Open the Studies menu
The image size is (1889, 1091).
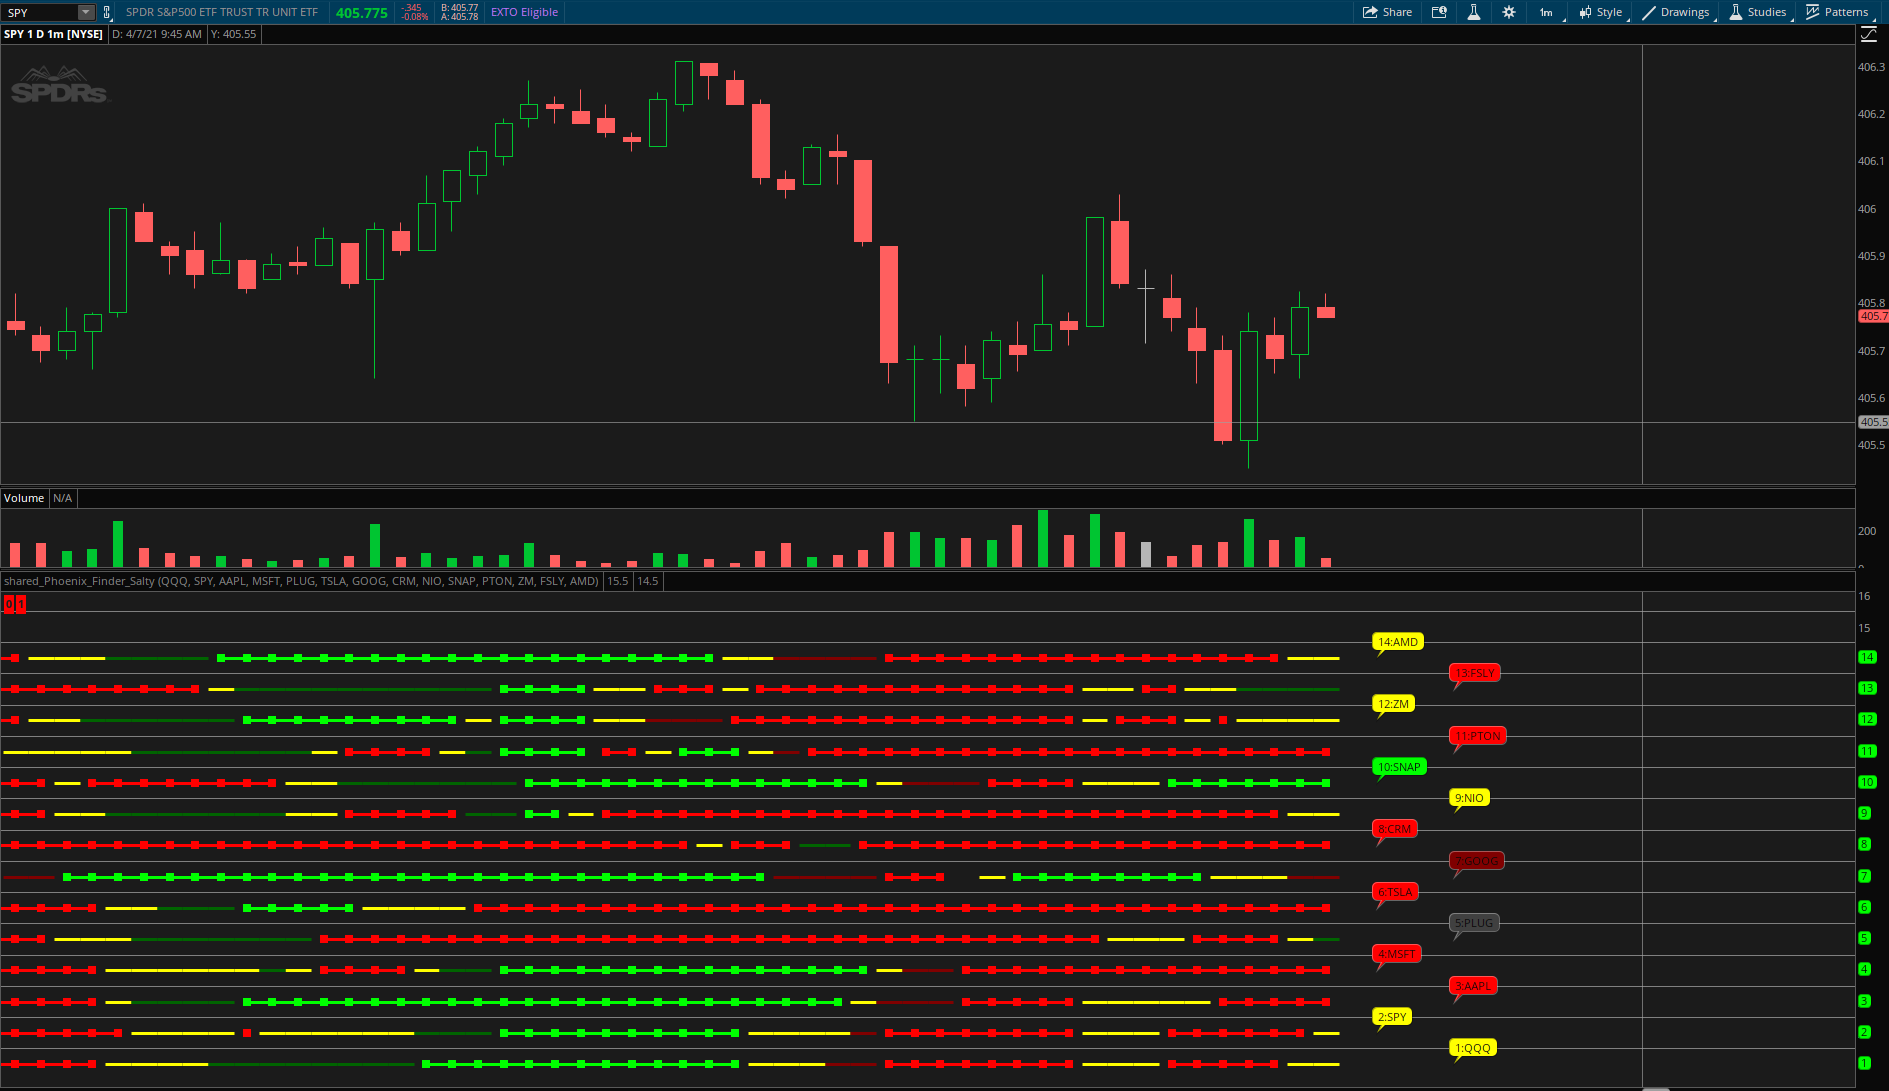(x=1758, y=12)
